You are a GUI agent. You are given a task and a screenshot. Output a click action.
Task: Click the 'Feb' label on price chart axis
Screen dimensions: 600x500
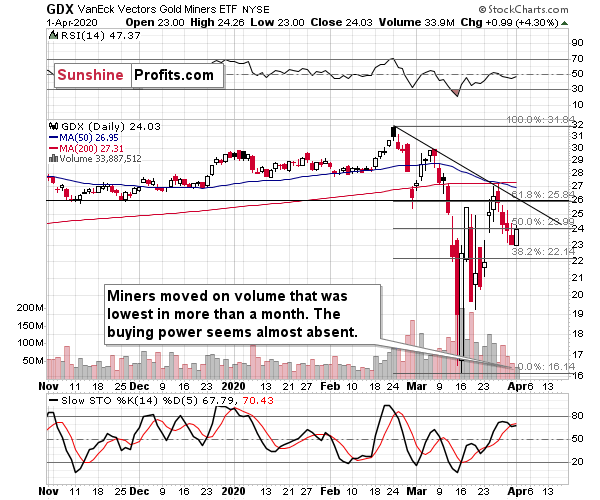[x=330, y=386]
